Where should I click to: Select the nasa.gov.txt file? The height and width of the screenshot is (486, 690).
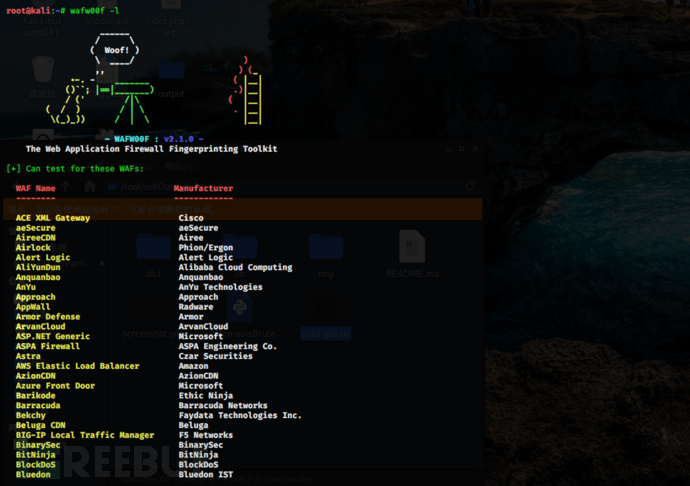coord(326,334)
